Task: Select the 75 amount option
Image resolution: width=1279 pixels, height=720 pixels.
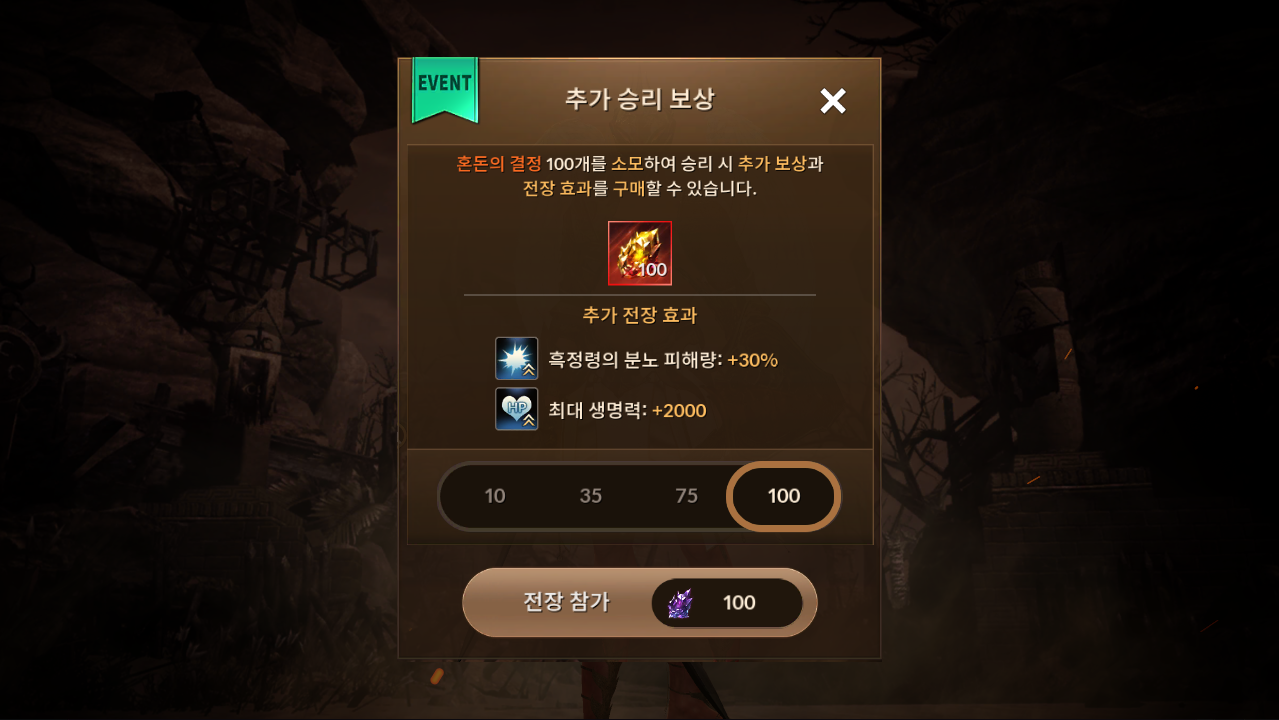Action: [x=687, y=496]
